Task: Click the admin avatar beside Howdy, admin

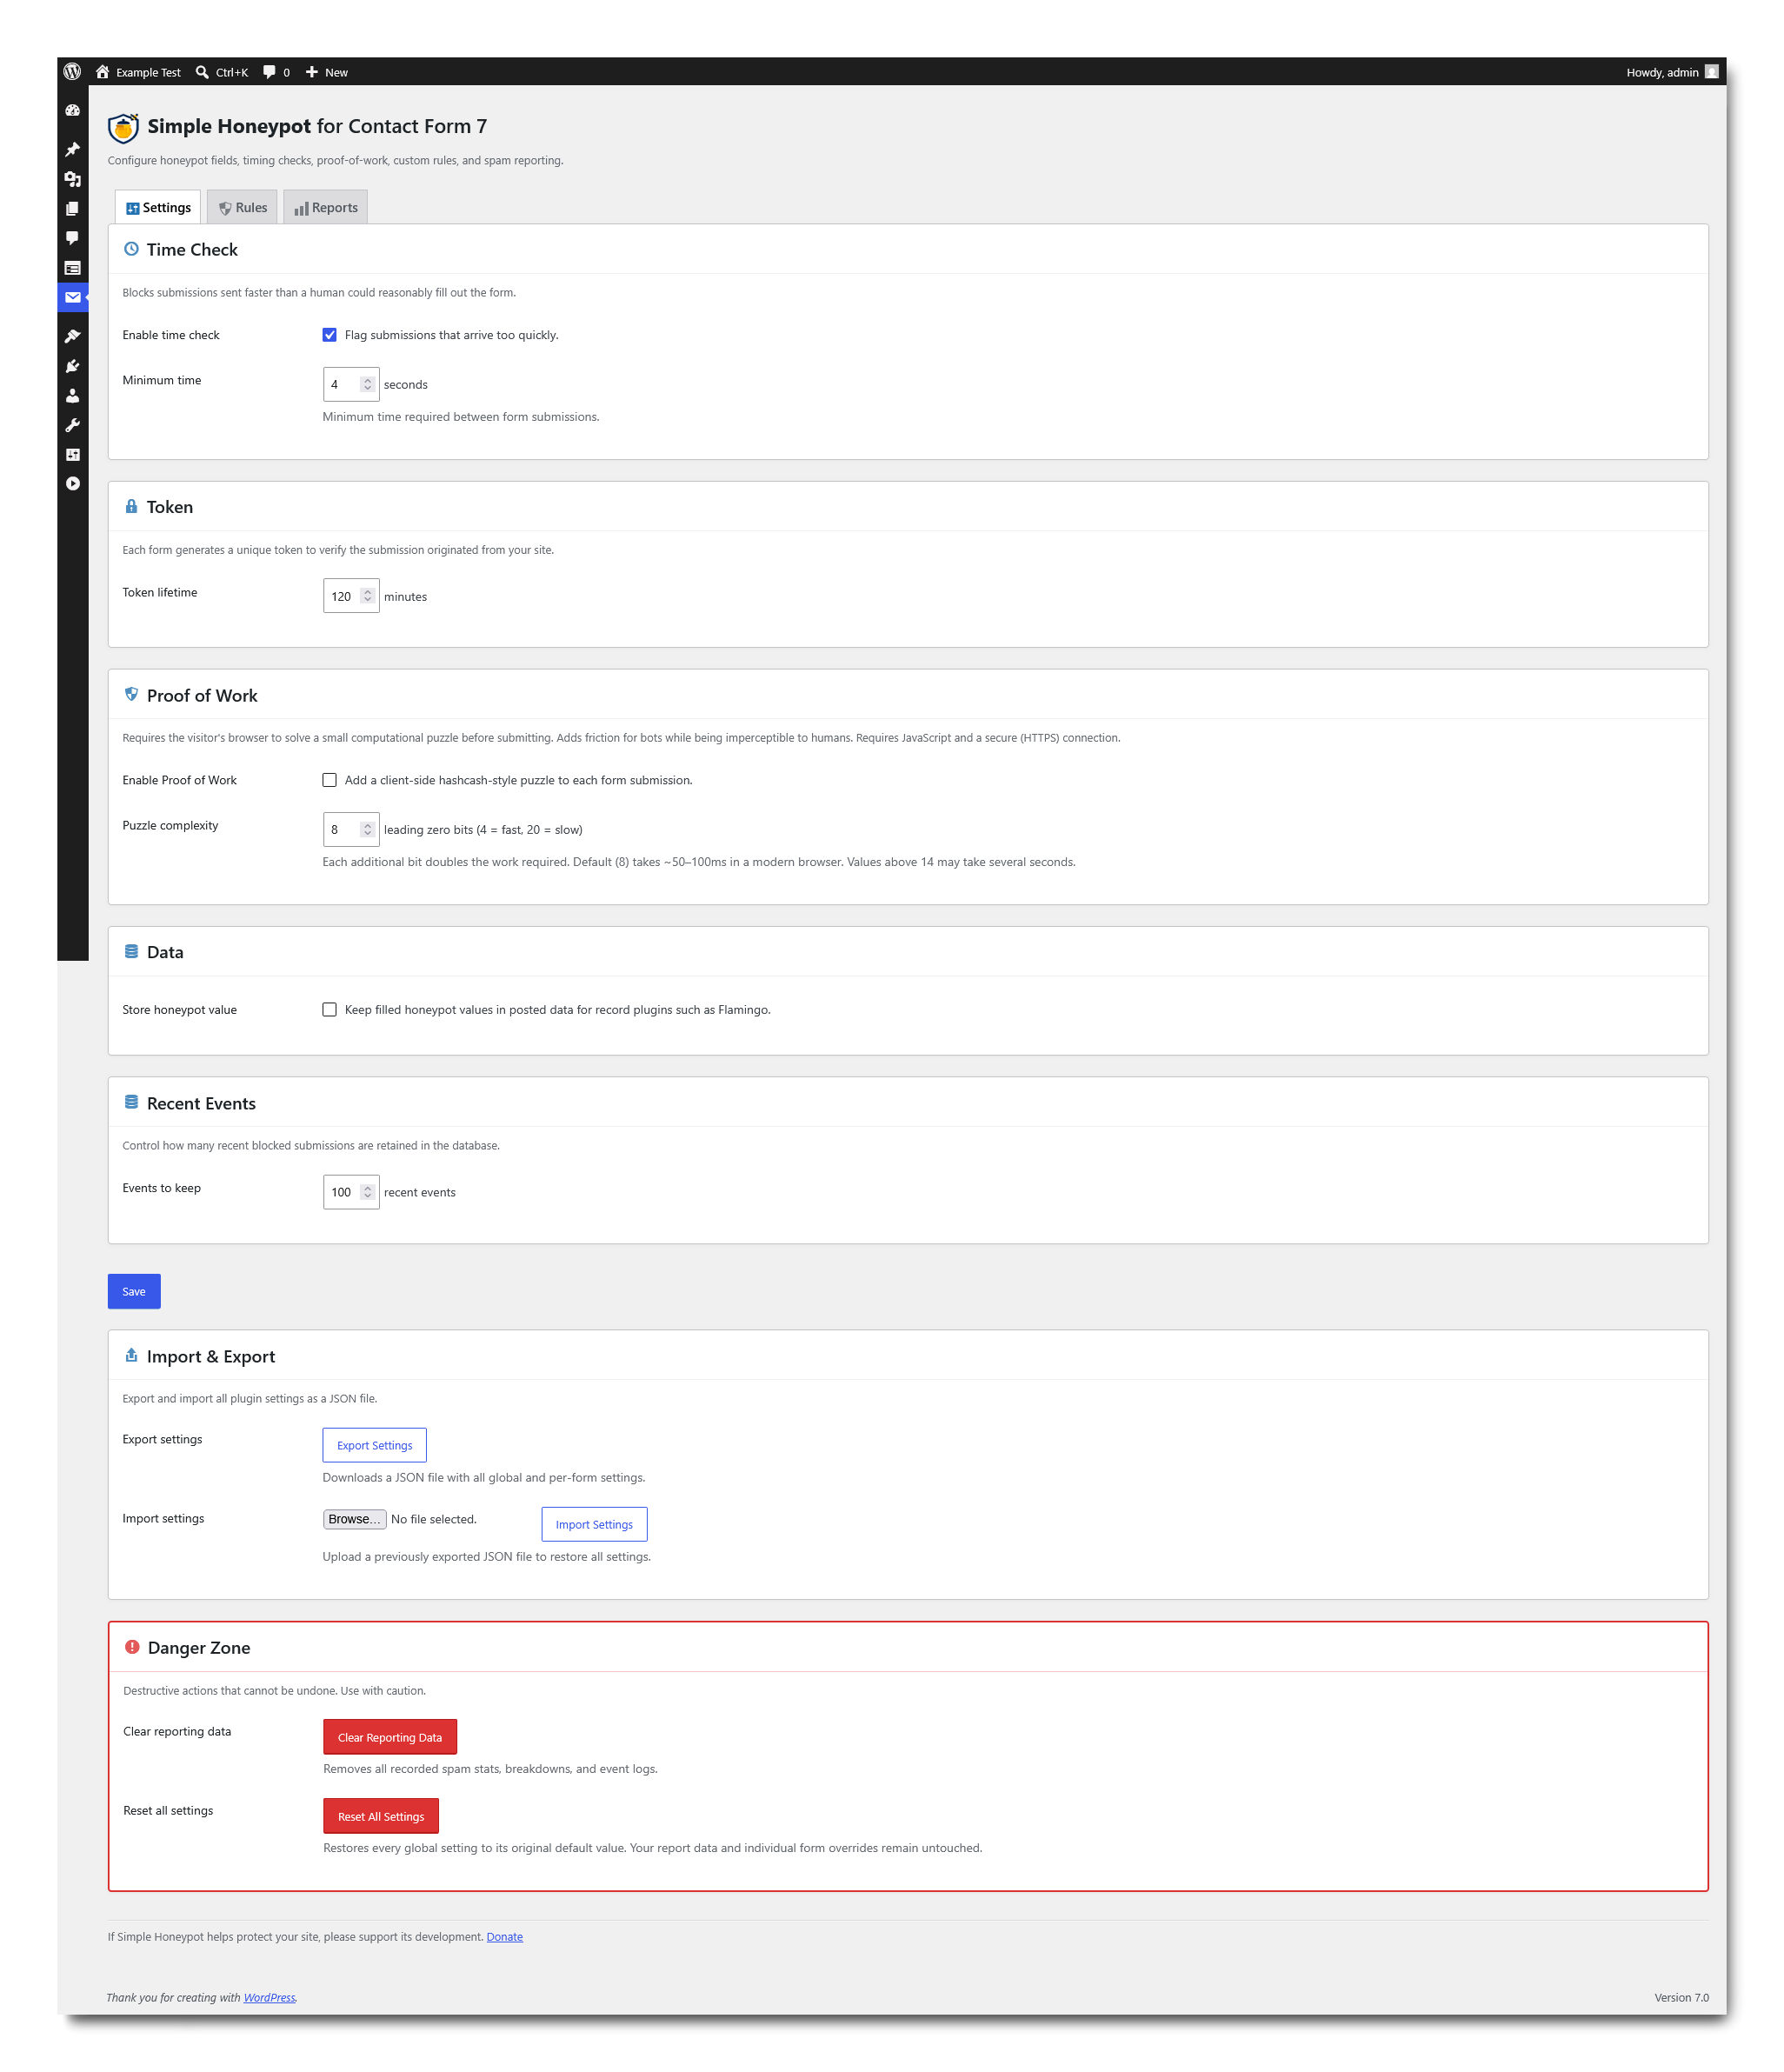Action: (x=1711, y=72)
